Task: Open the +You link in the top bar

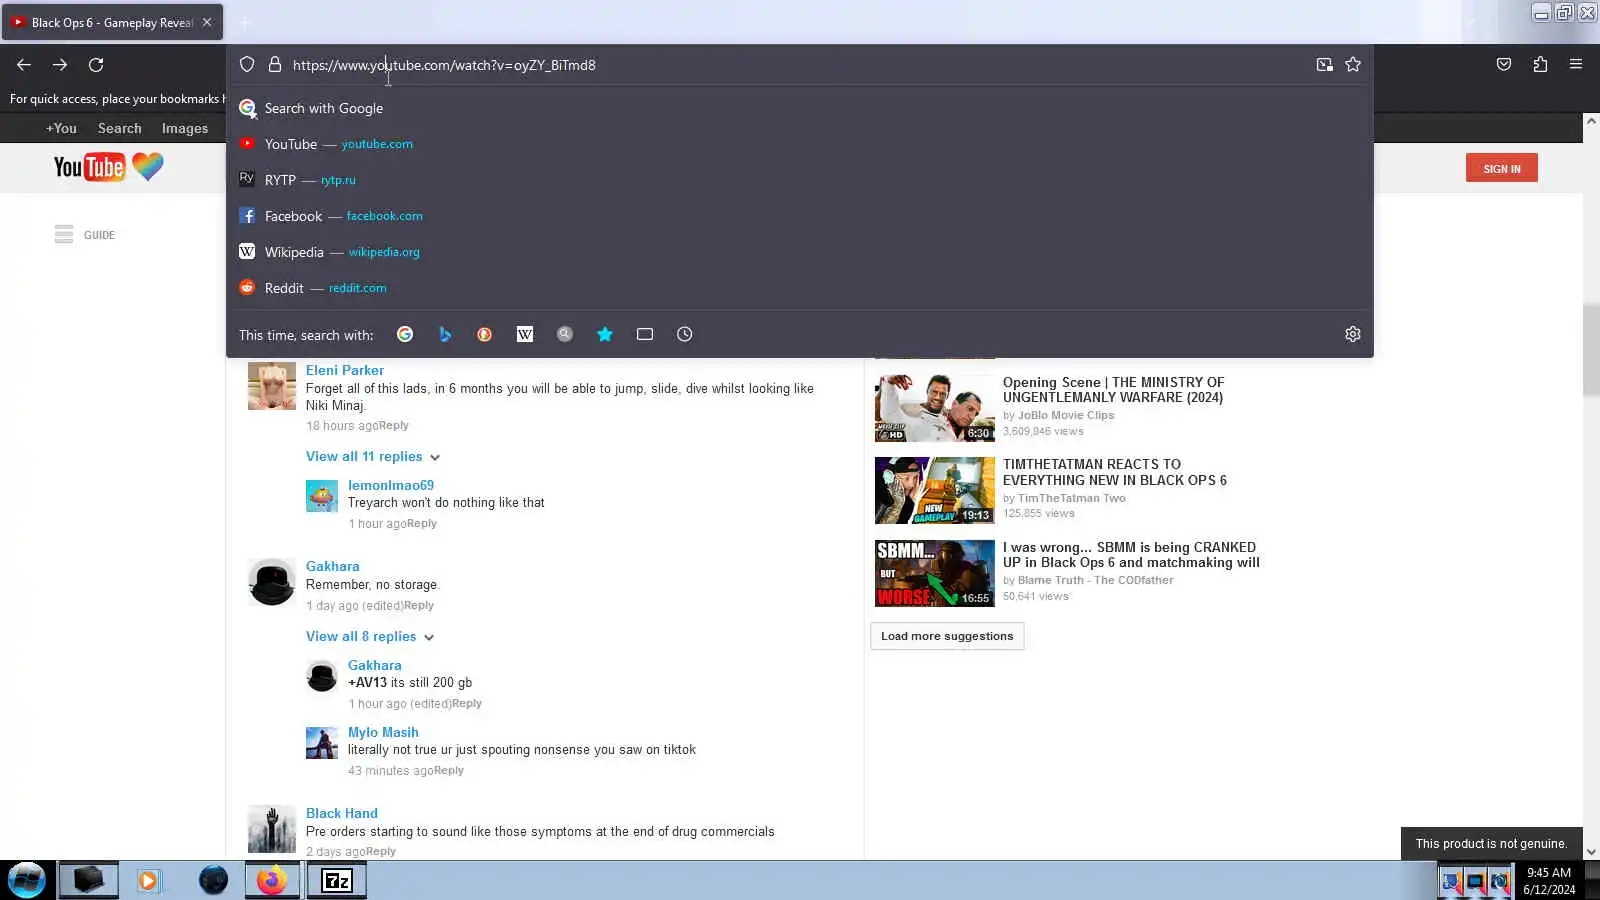Action: (x=61, y=128)
